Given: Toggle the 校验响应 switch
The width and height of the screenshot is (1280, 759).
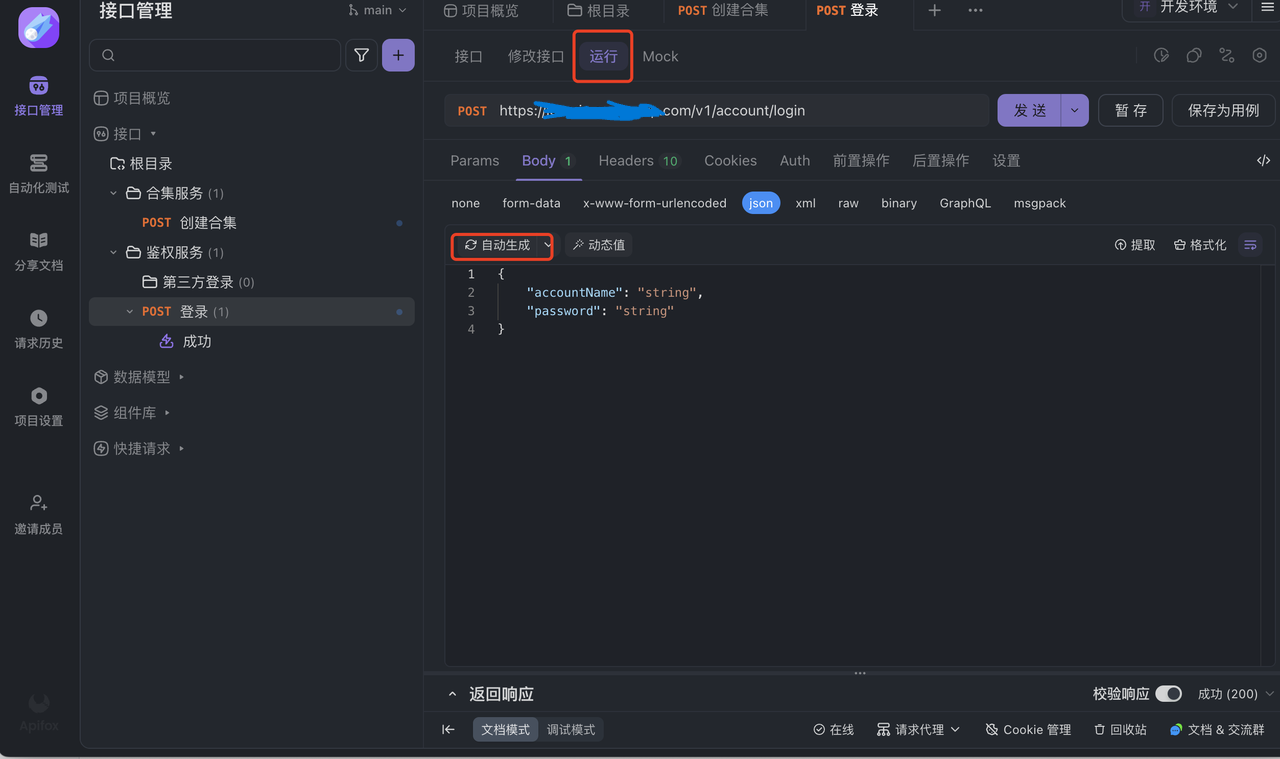Looking at the screenshot, I should [1167, 693].
